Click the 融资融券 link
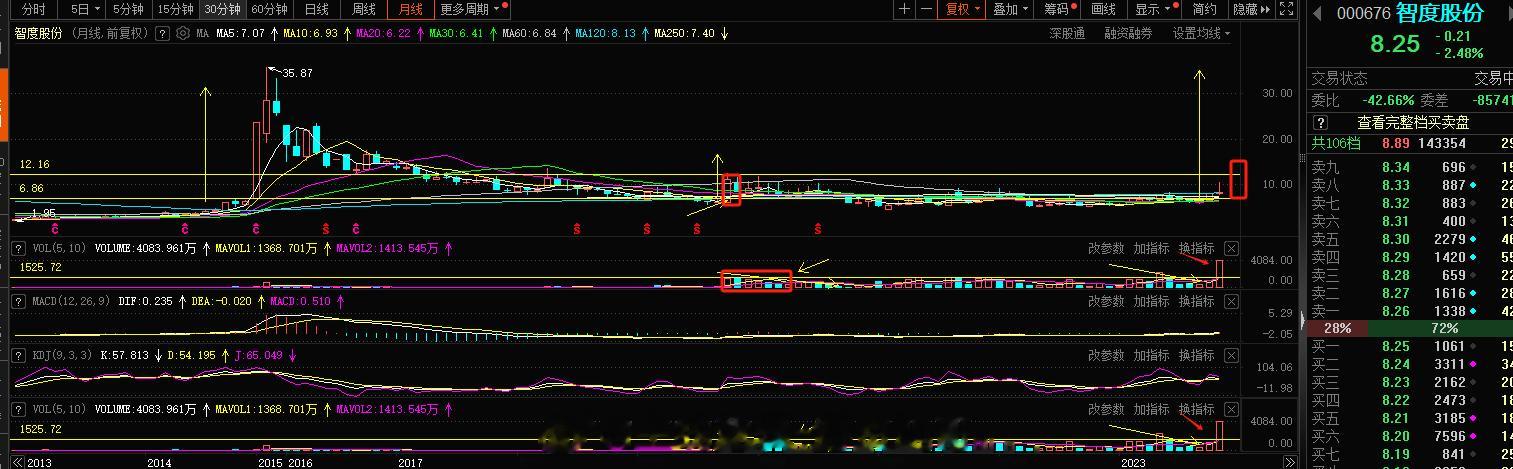This screenshot has width=1513, height=469. point(1128,33)
